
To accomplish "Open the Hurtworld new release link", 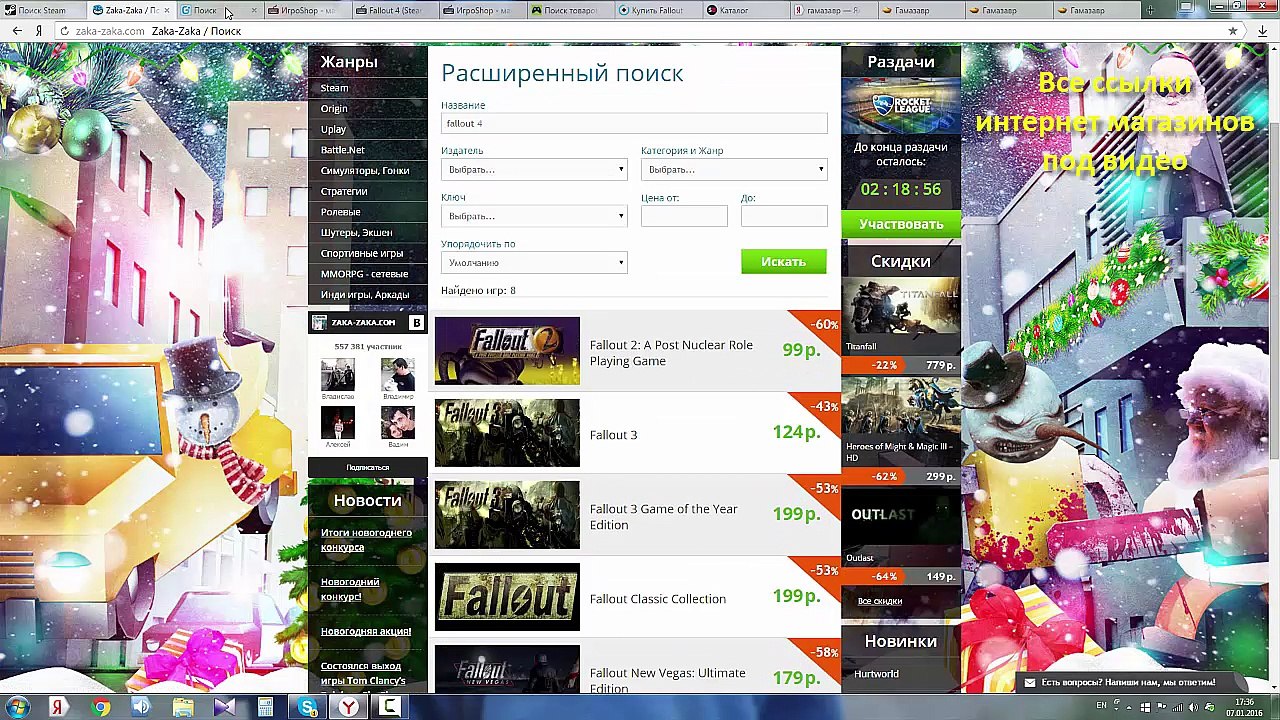I will (x=876, y=674).
